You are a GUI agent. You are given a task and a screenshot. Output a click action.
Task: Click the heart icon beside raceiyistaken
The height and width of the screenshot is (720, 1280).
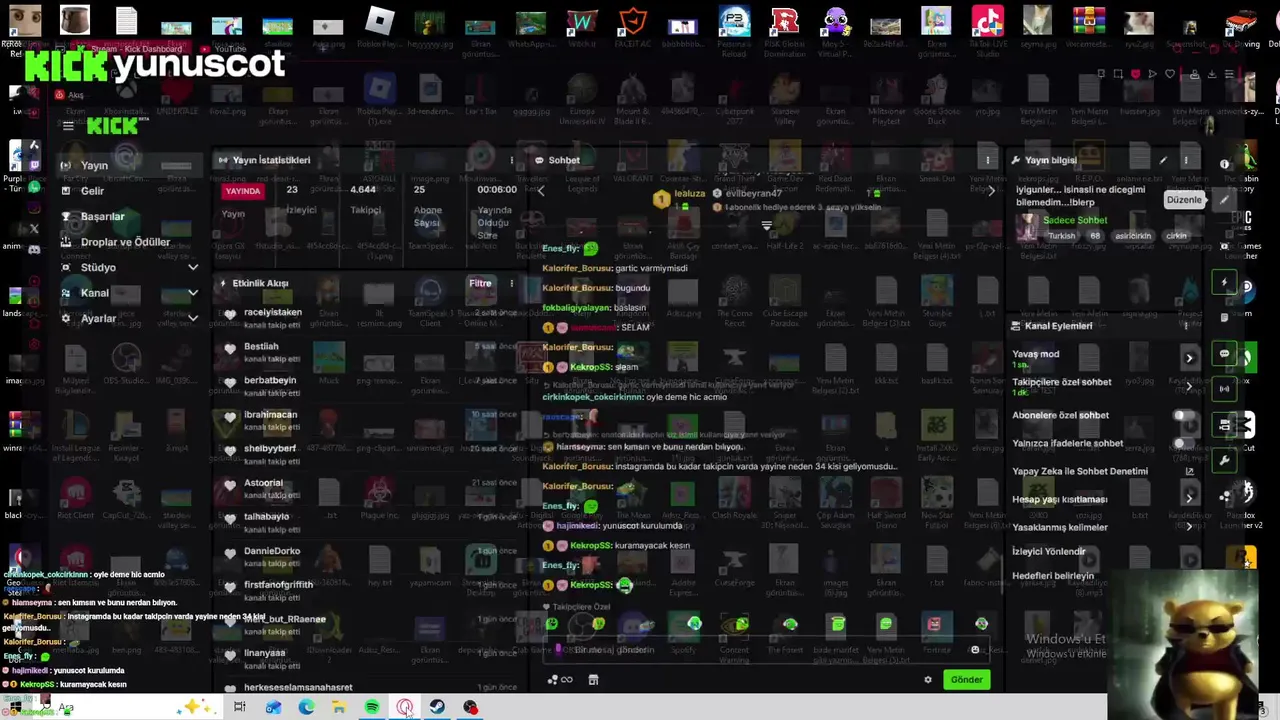[230, 314]
